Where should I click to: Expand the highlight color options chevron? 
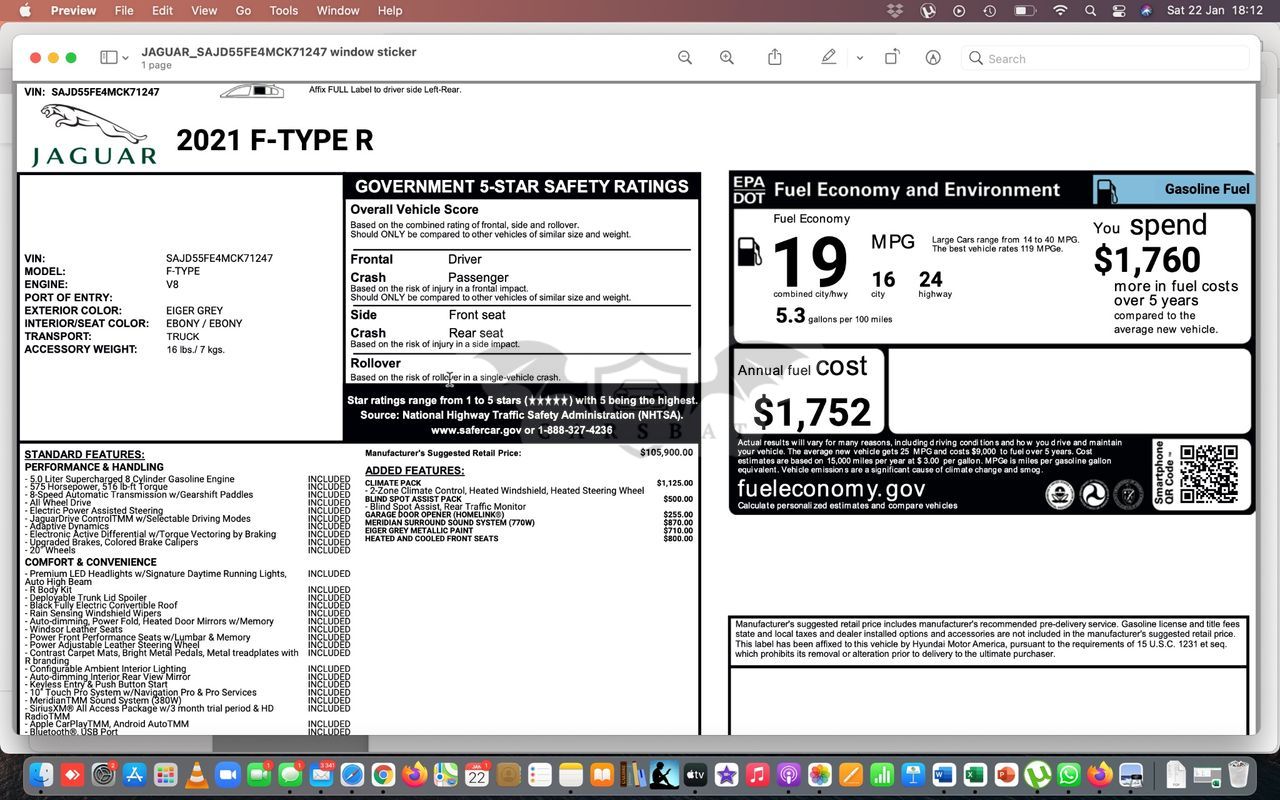(859, 58)
